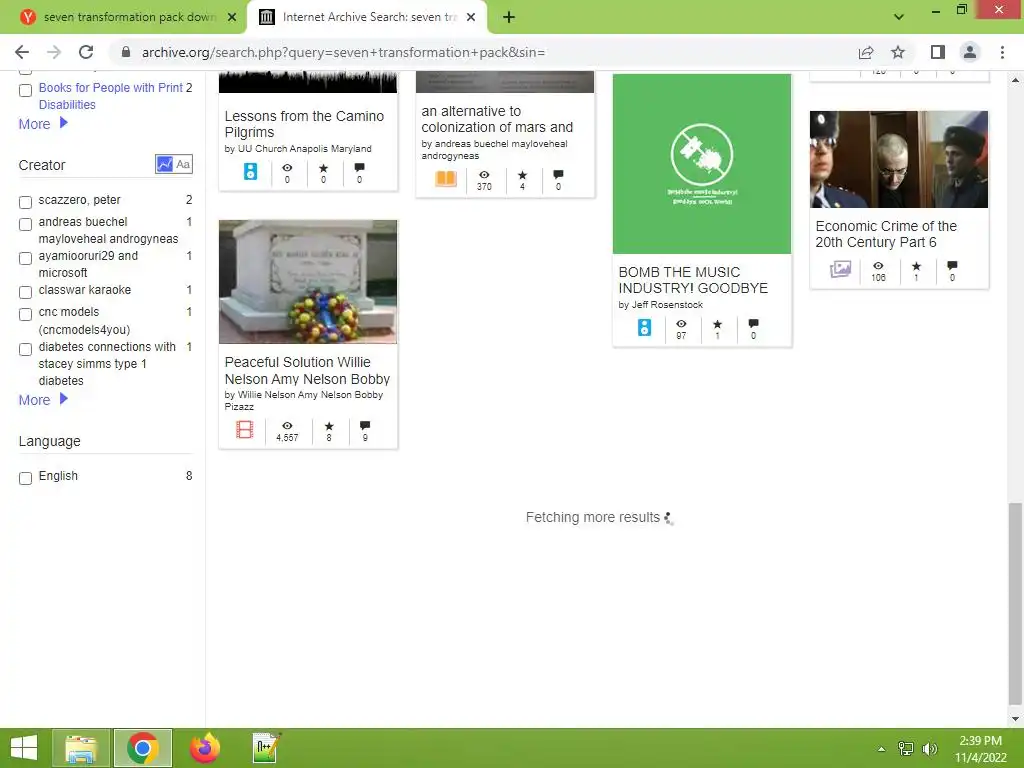The image size is (1024, 768).
Task: Open the Chrome three-dot menu
Action: (1002, 52)
